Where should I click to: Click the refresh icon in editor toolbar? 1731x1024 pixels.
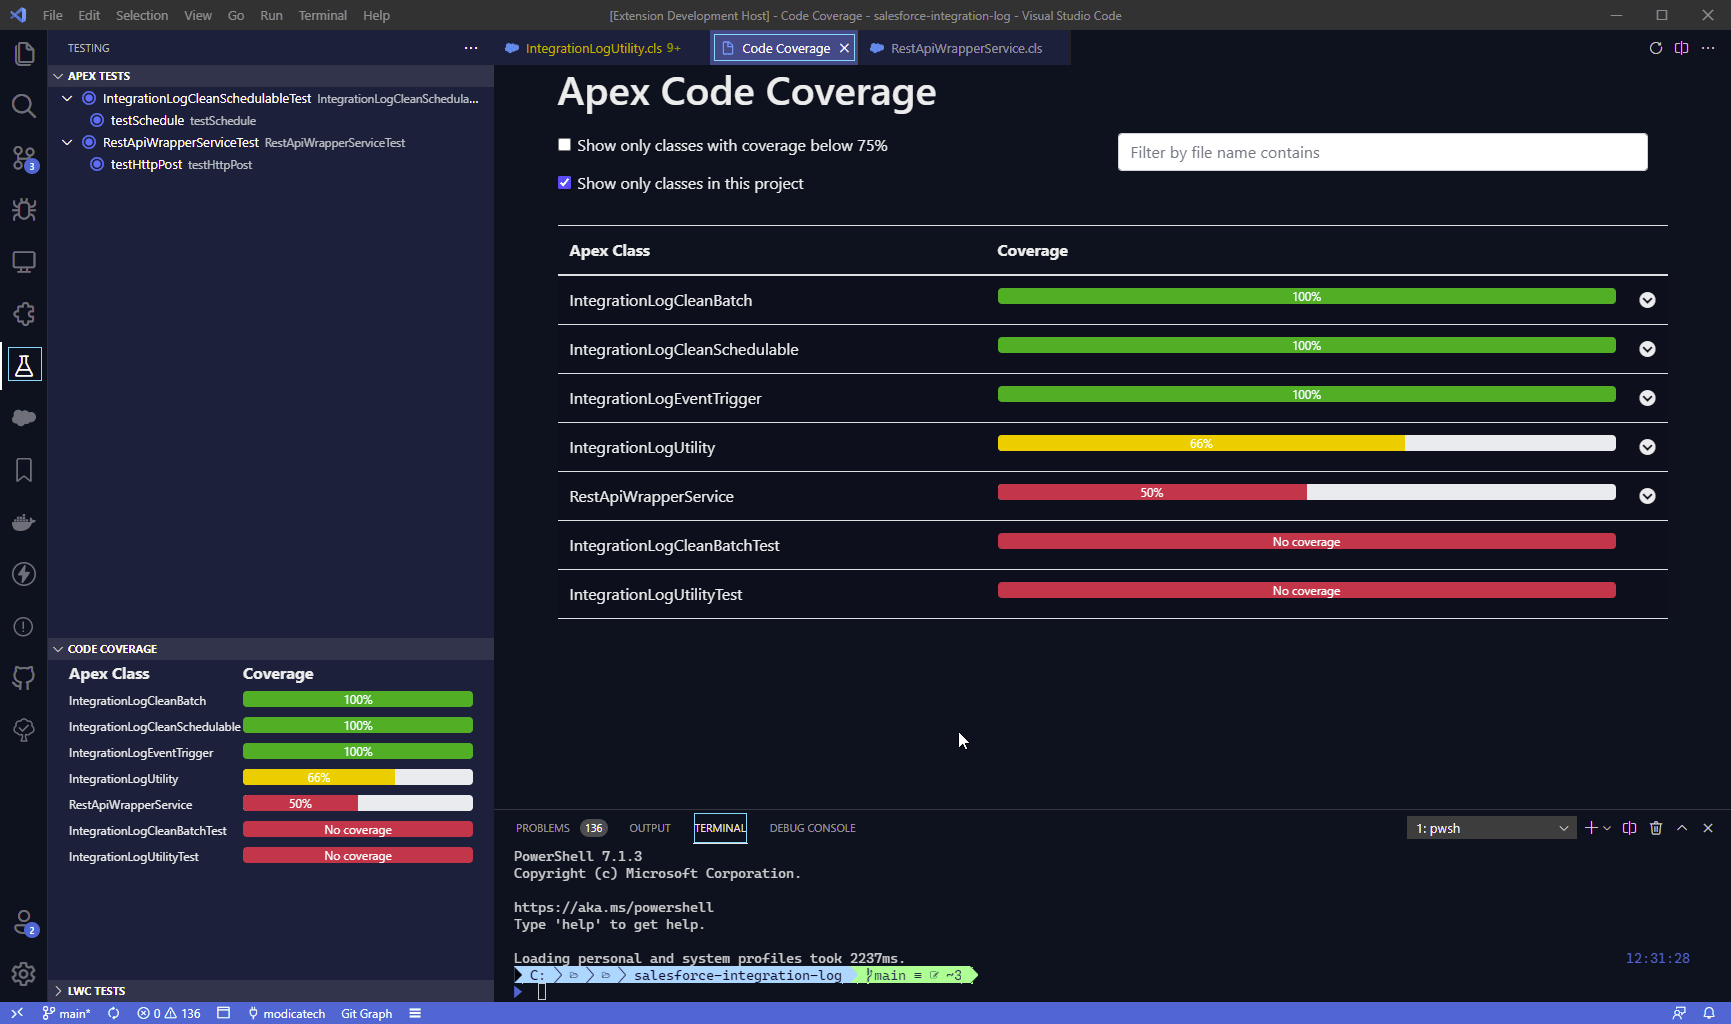[x=1656, y=48]
